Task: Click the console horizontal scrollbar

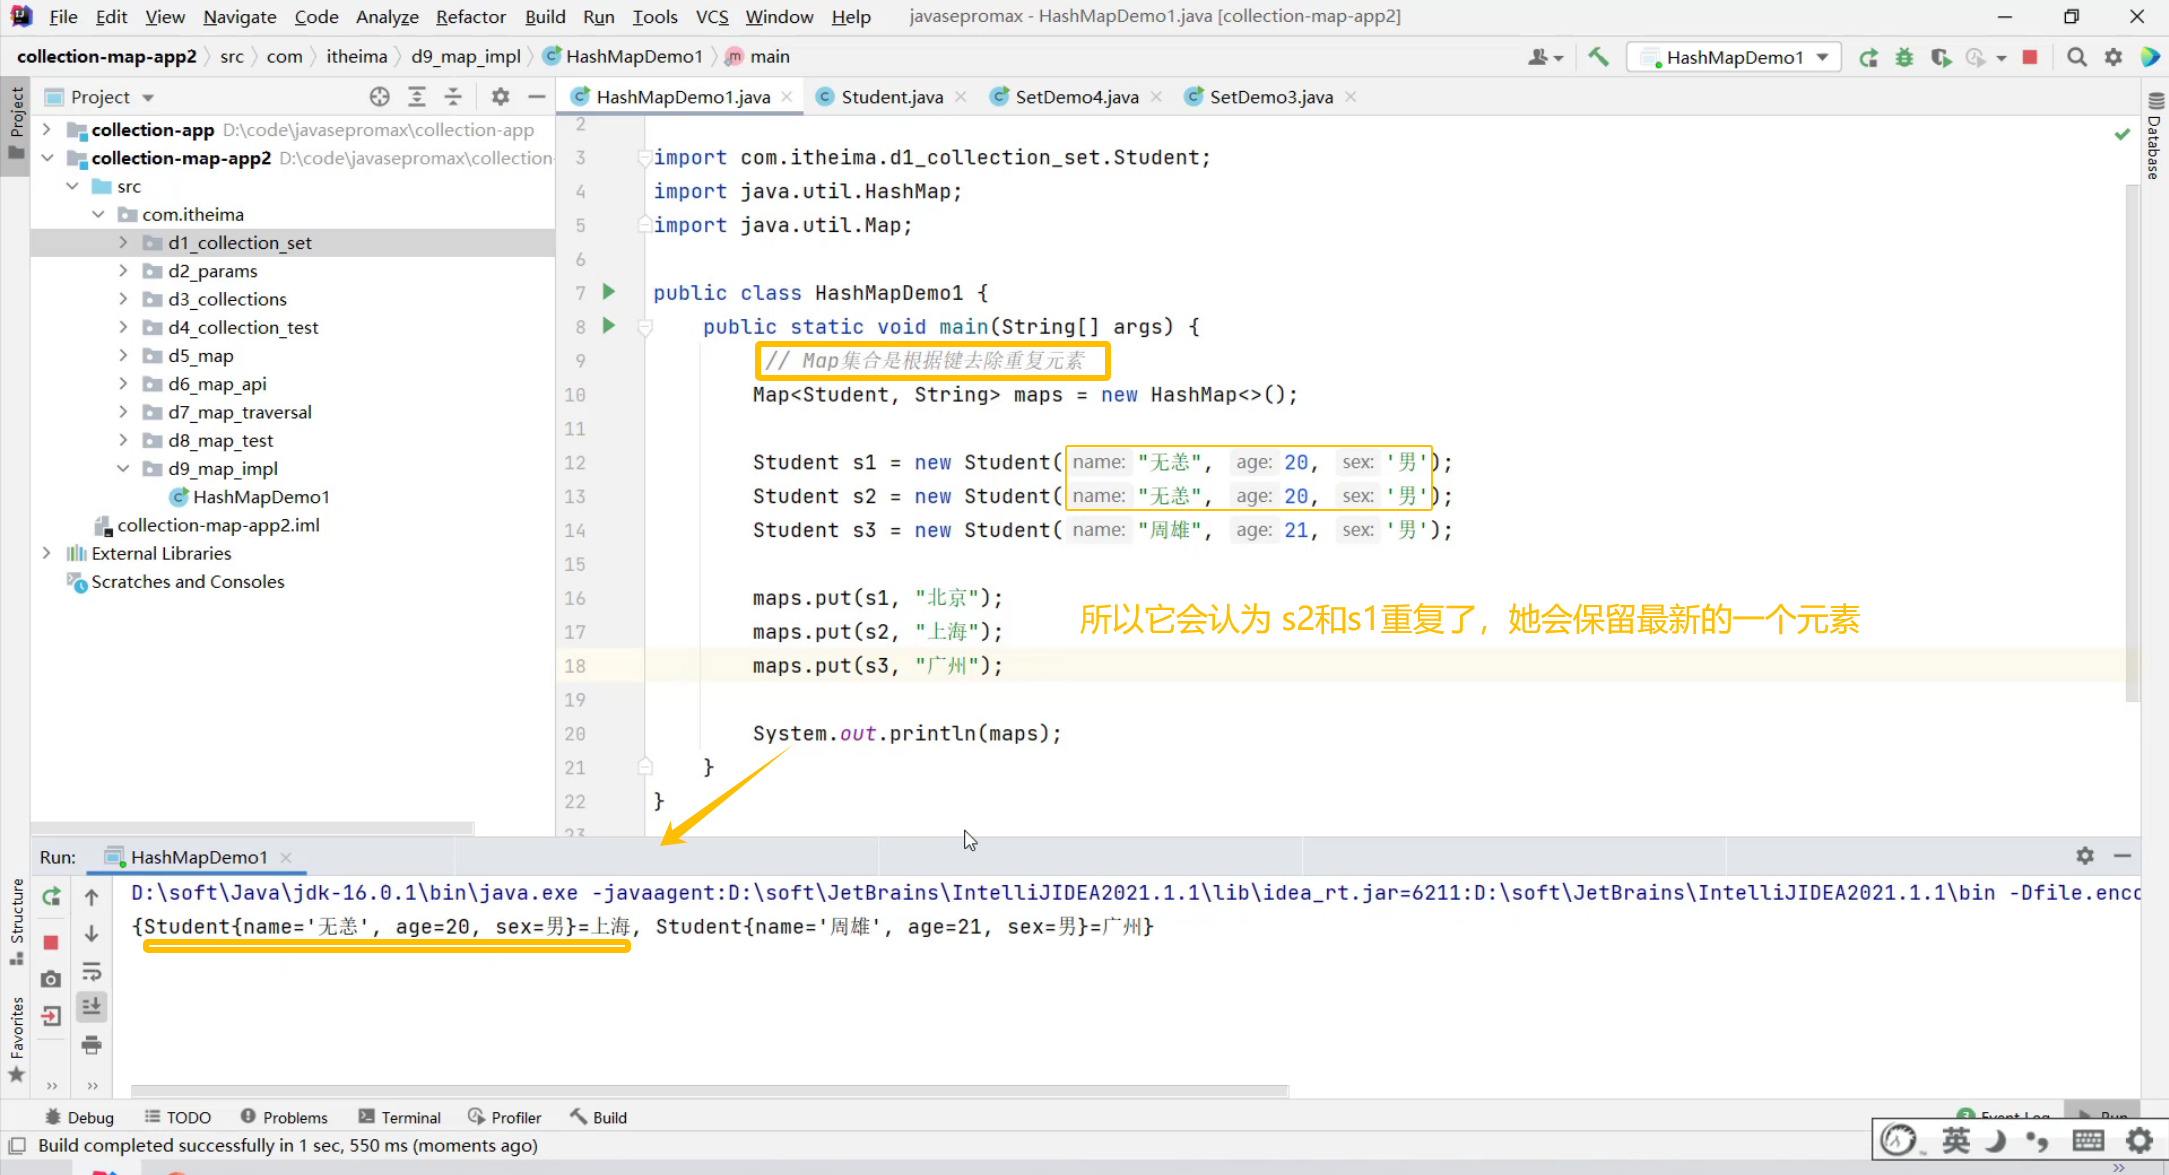Action: point(709,1090)
